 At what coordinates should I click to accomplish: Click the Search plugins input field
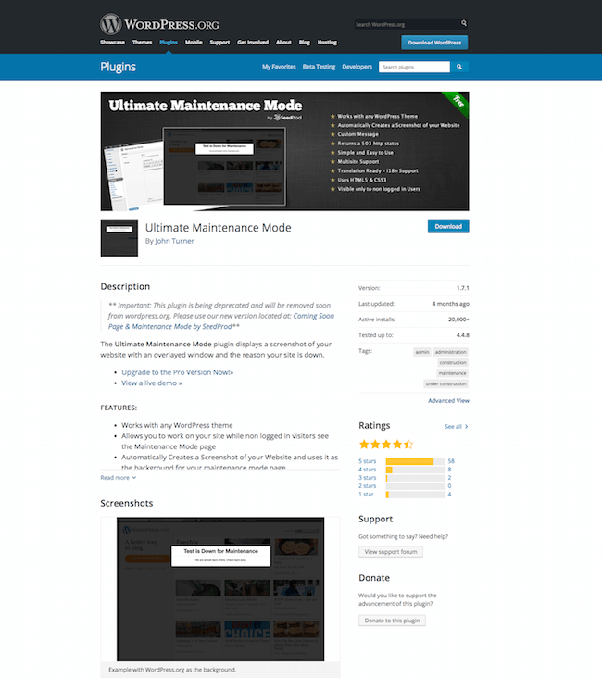point(414,67)
